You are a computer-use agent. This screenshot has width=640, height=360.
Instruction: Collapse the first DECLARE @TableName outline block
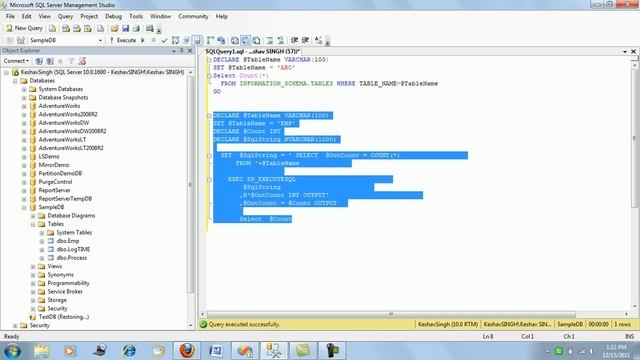(209, 60)
